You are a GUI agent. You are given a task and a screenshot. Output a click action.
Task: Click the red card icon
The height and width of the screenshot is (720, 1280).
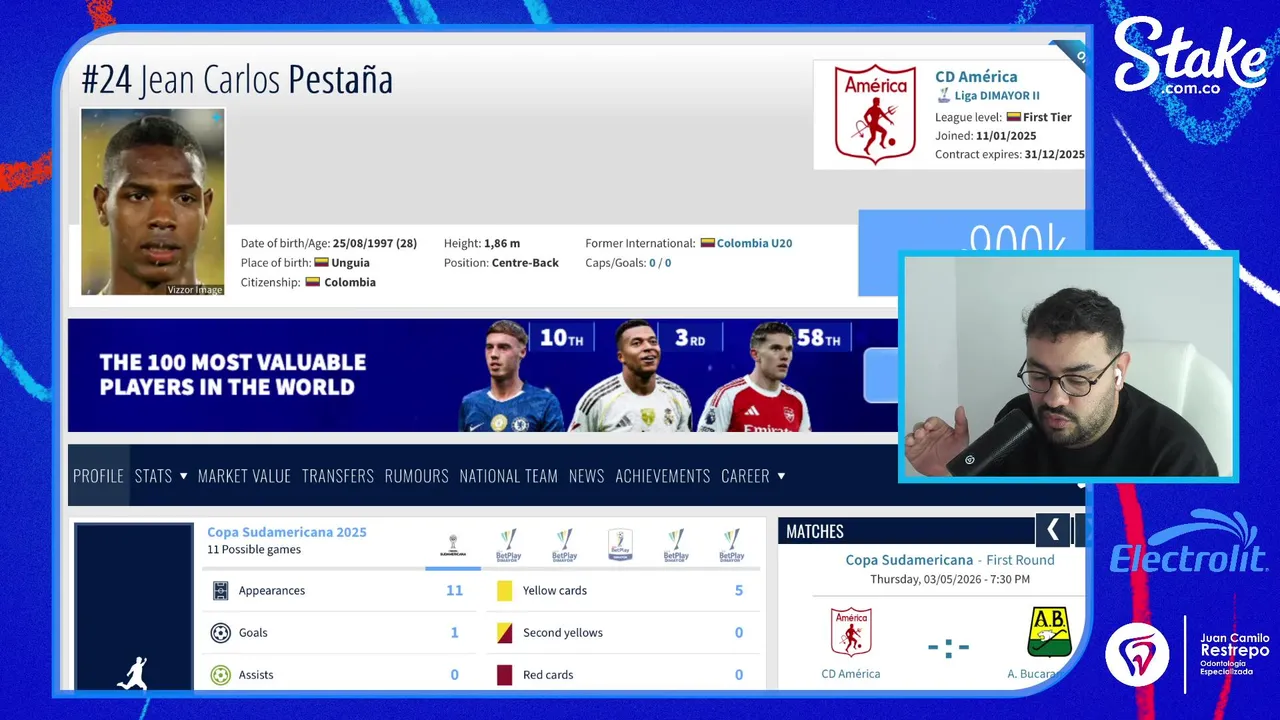(504, 675)
